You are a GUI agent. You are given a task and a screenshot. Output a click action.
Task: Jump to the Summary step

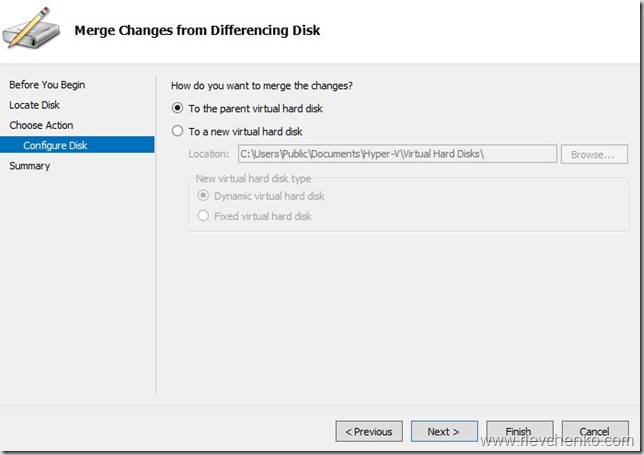coord(29,166)
